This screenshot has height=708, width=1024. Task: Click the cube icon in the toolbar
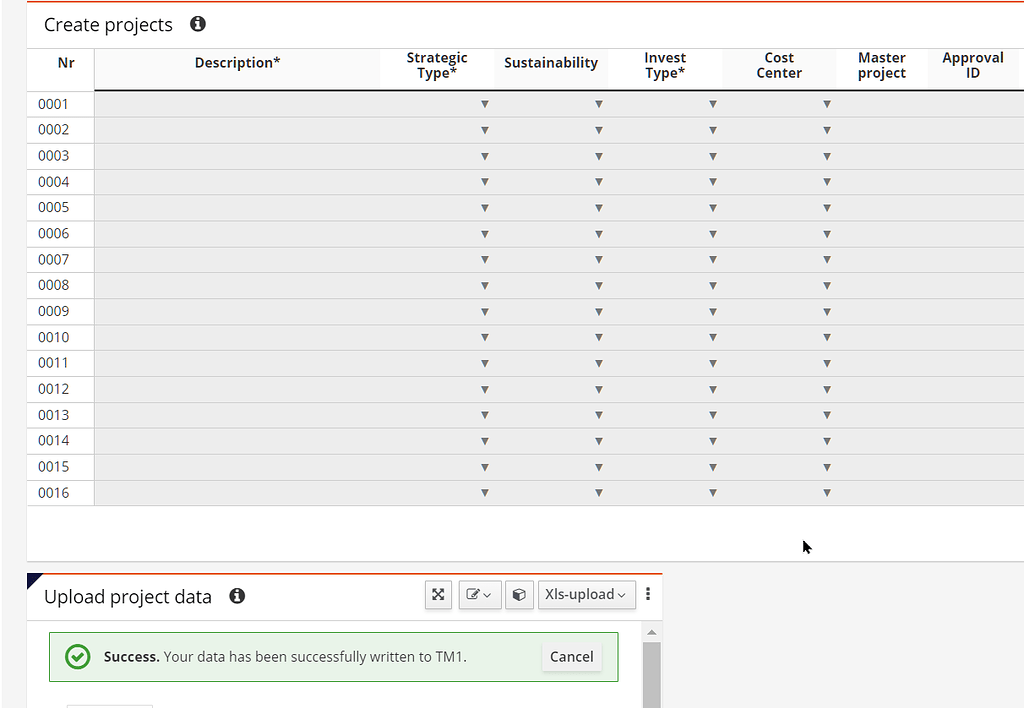click(519, 594)
